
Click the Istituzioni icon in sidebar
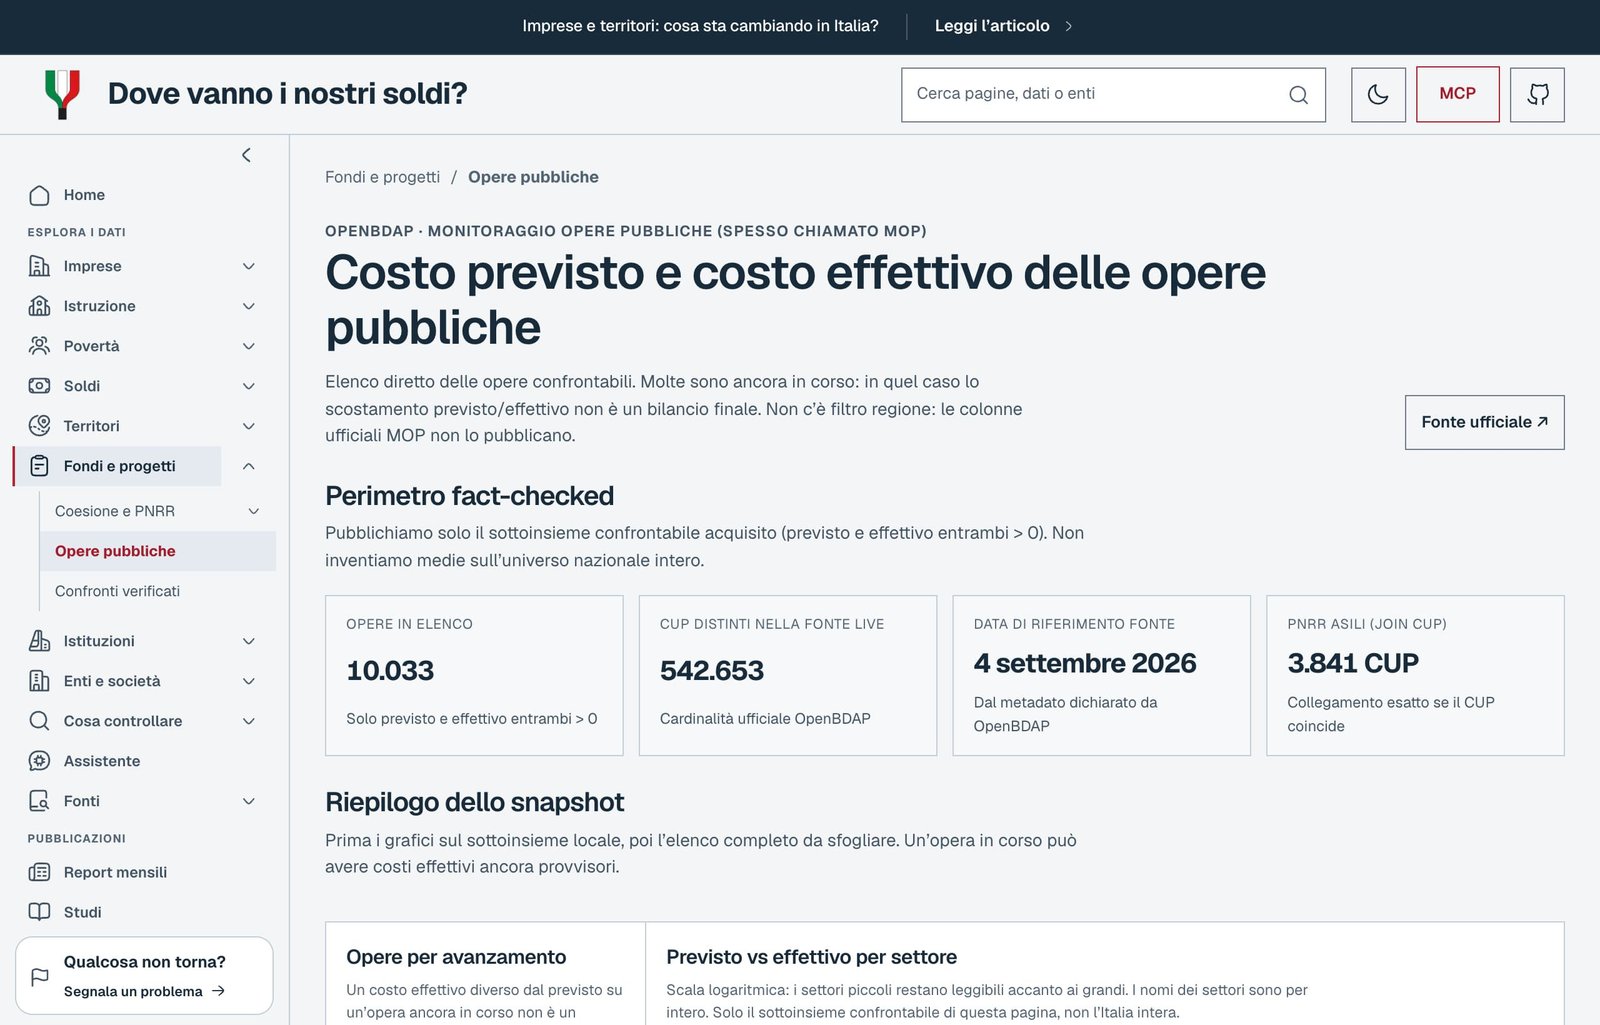pyautogui.click(x=39, y=641)
